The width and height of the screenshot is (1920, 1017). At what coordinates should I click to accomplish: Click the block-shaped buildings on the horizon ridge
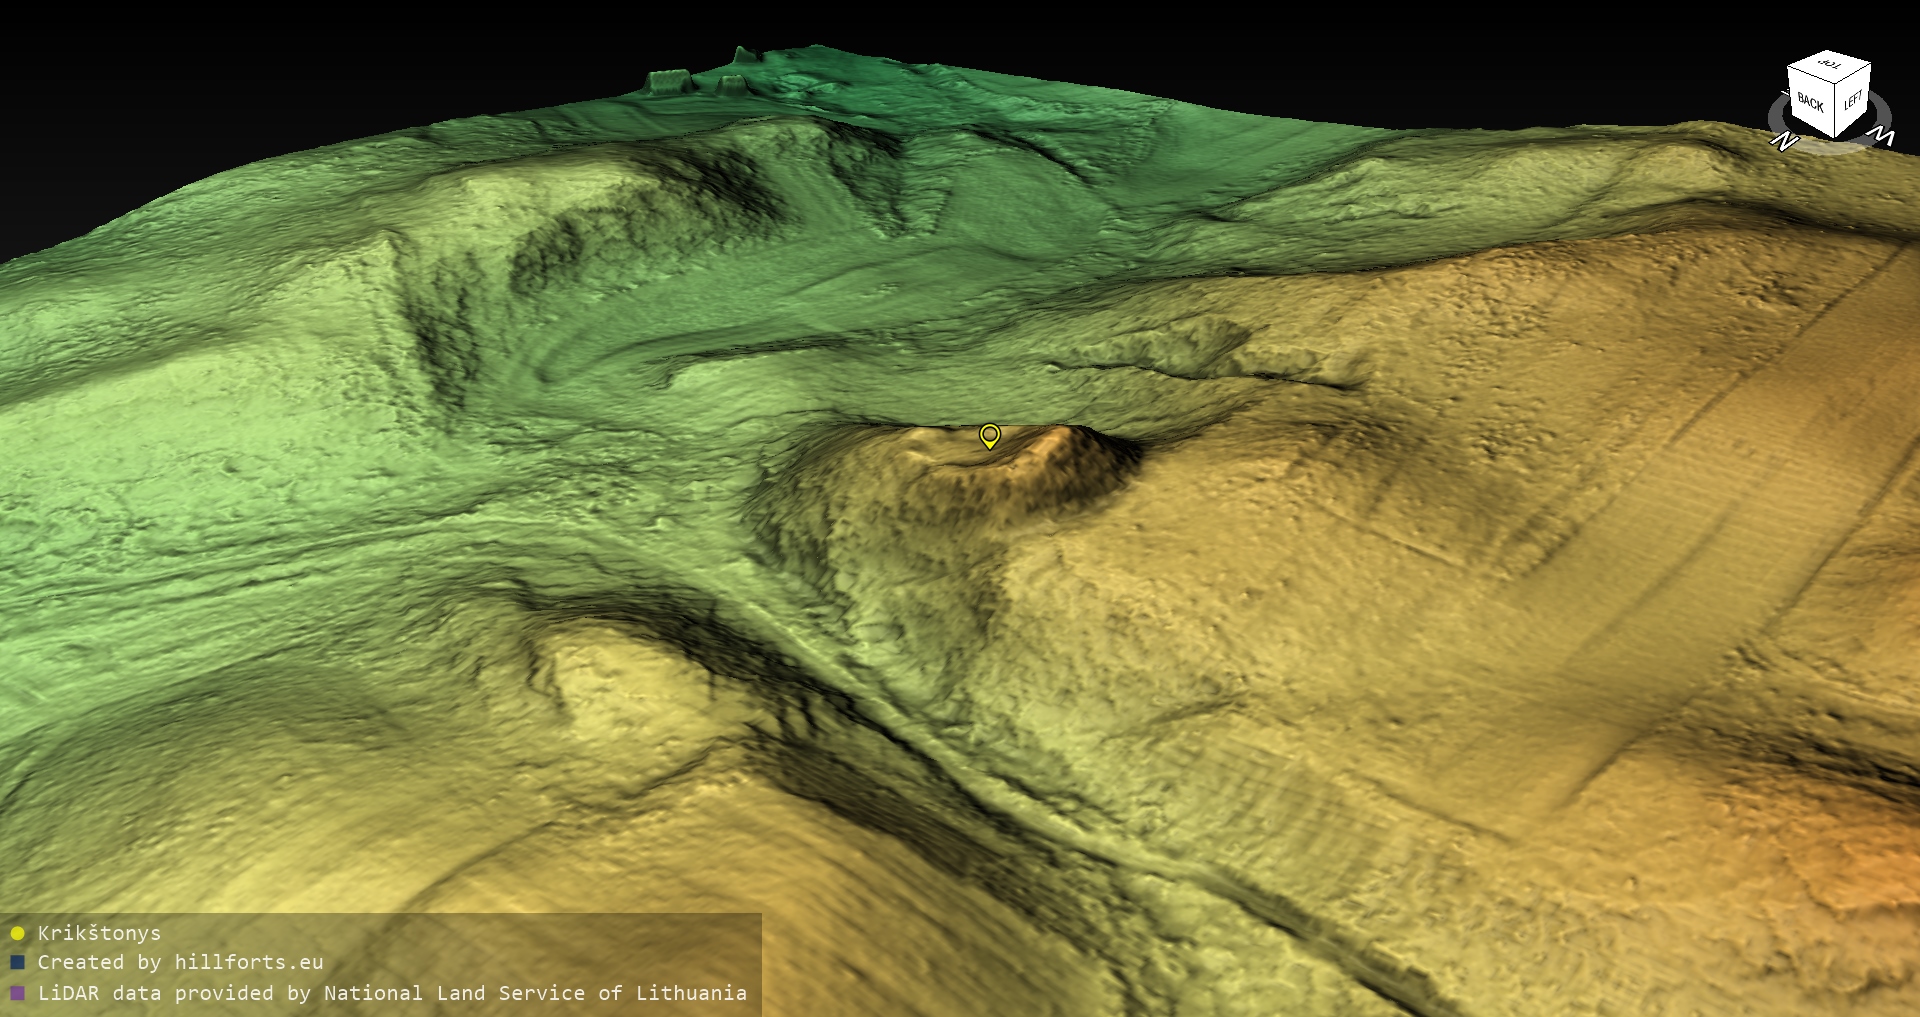(670, 78)
